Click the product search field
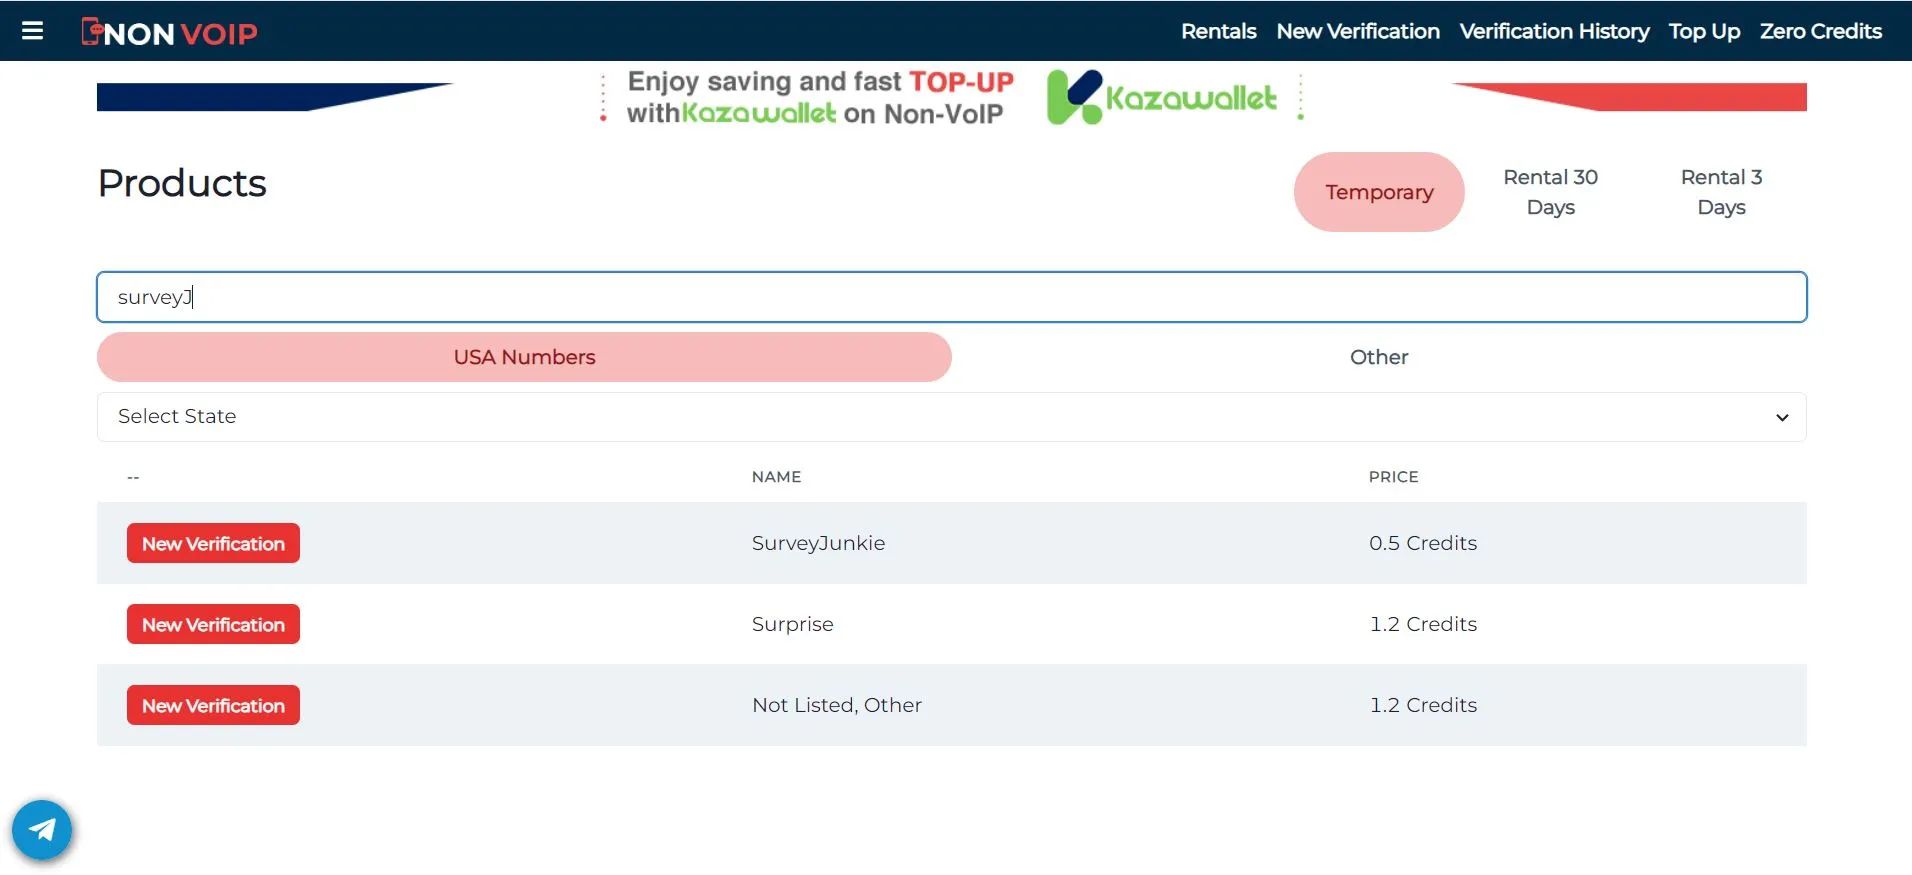 pyautogui.click(x=952, y=297)
